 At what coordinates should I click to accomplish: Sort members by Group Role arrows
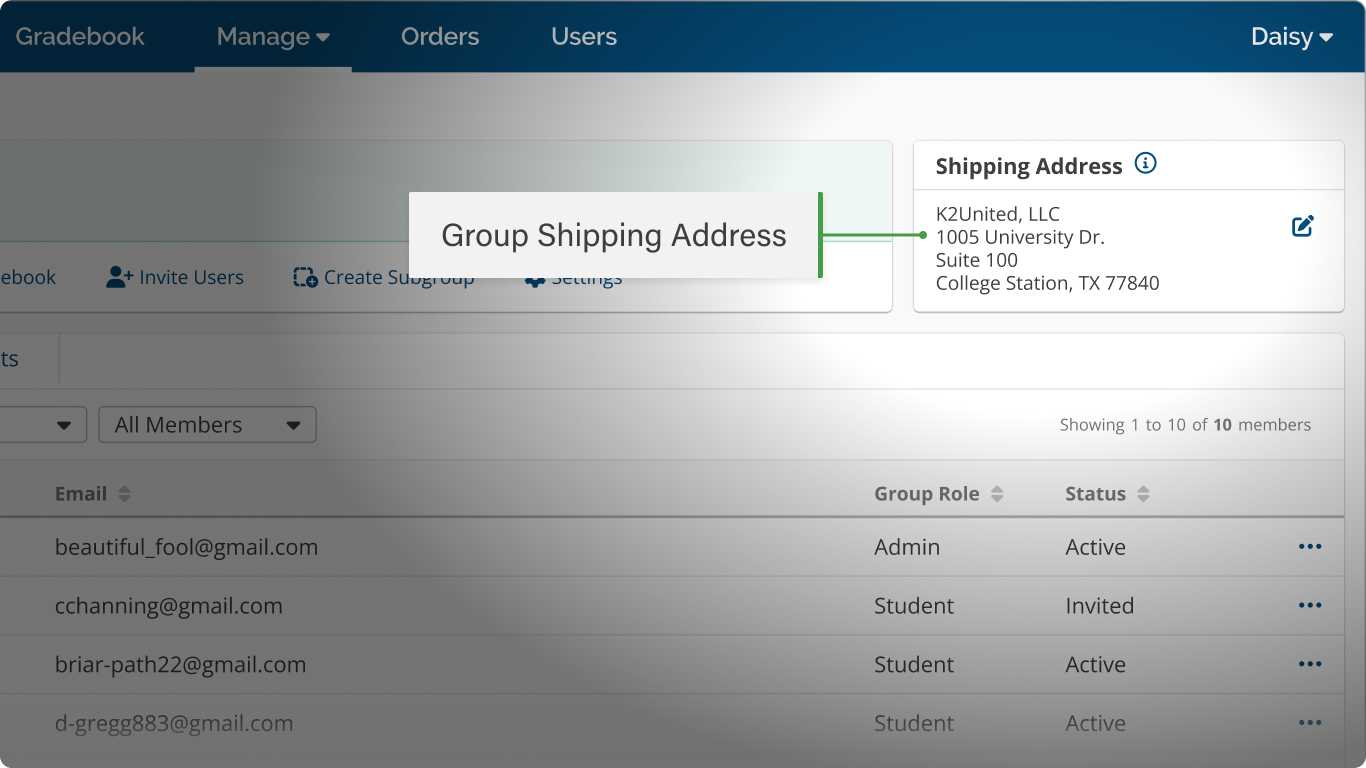coord(997,494)
